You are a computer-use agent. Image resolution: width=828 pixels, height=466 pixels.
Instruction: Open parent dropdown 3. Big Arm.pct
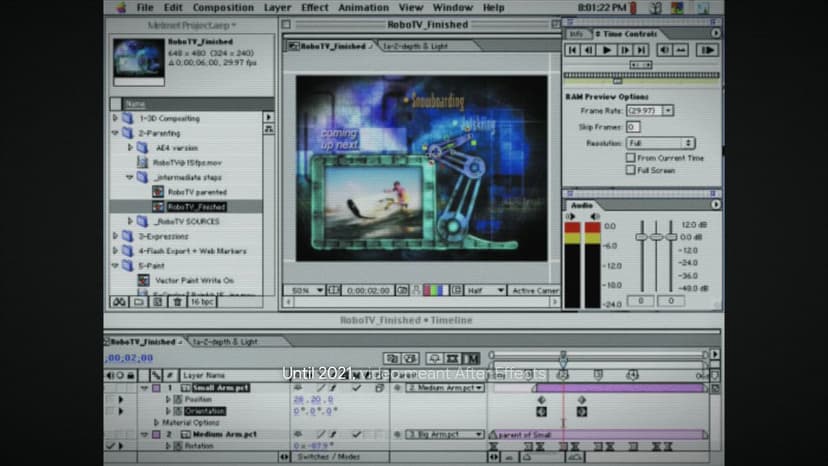[x=444, y=434]
